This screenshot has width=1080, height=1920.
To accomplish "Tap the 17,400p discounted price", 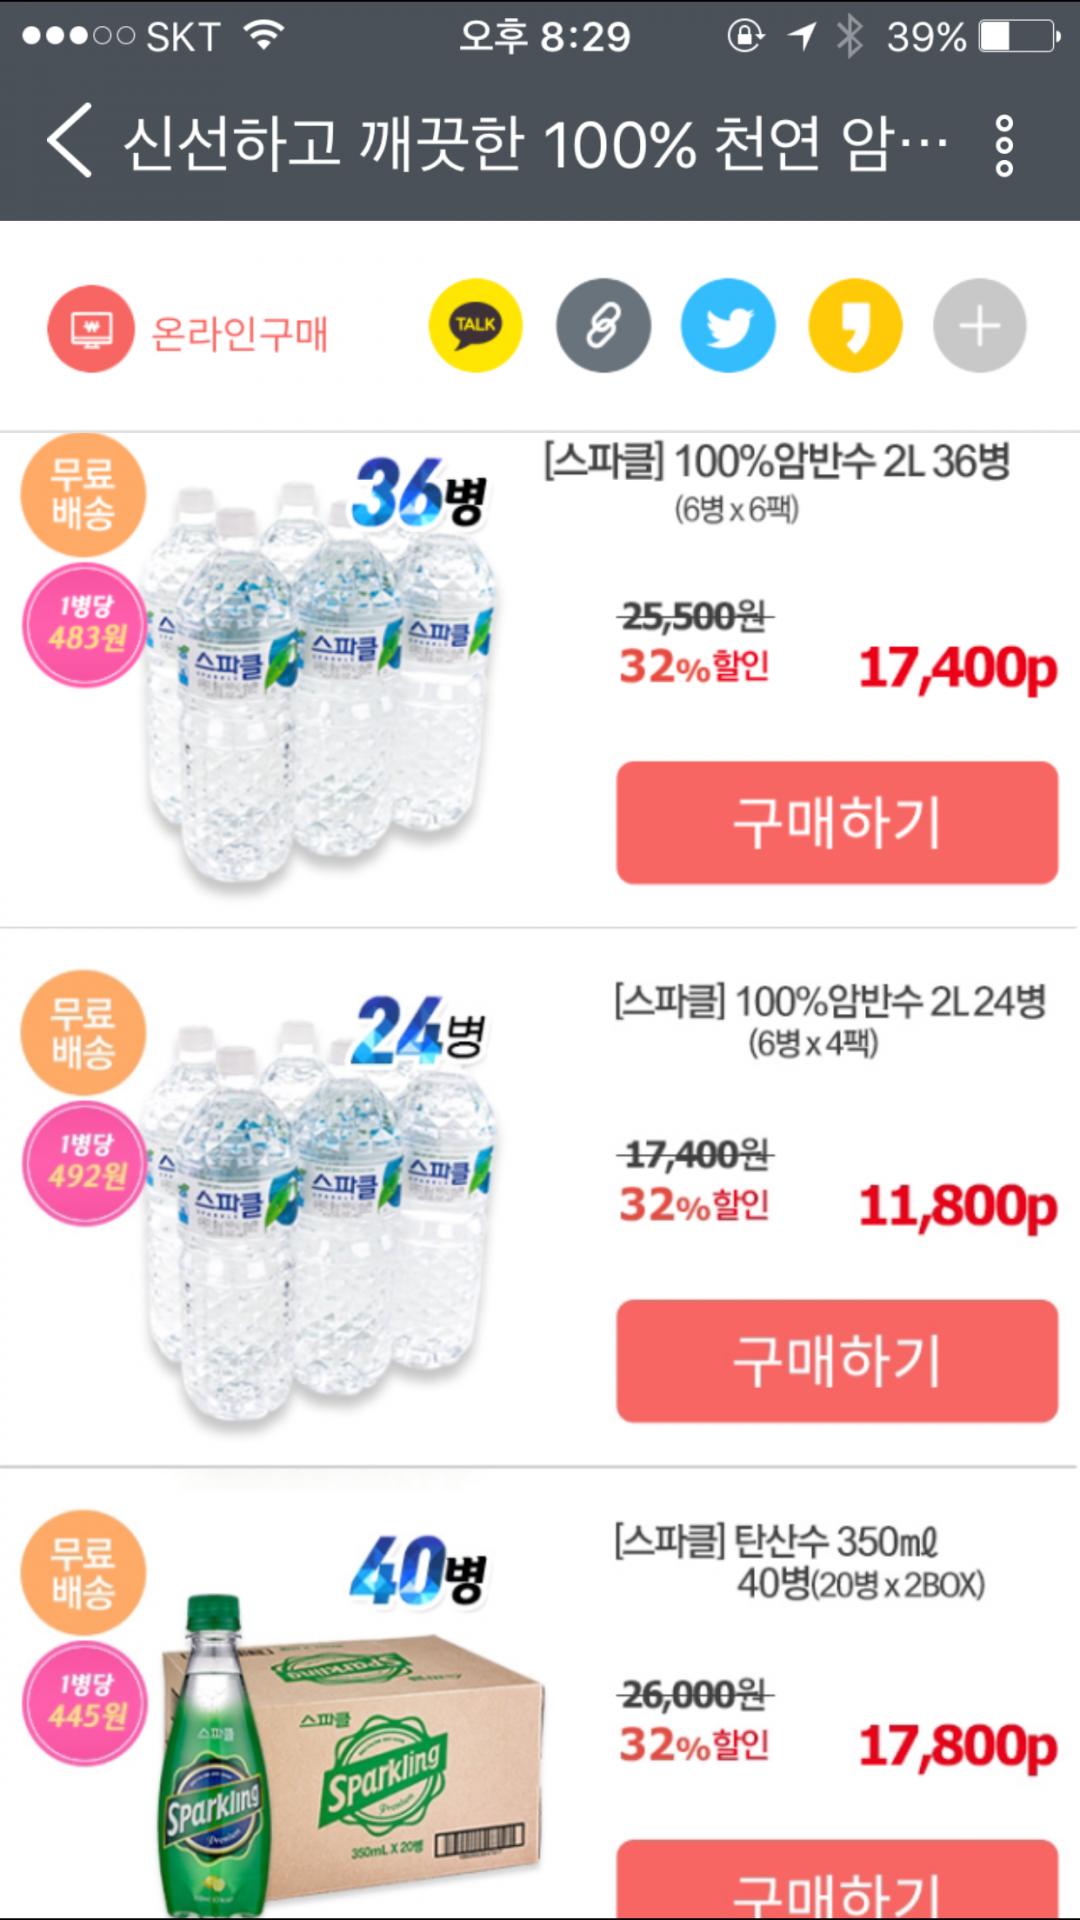I will [x=958, y=667].
